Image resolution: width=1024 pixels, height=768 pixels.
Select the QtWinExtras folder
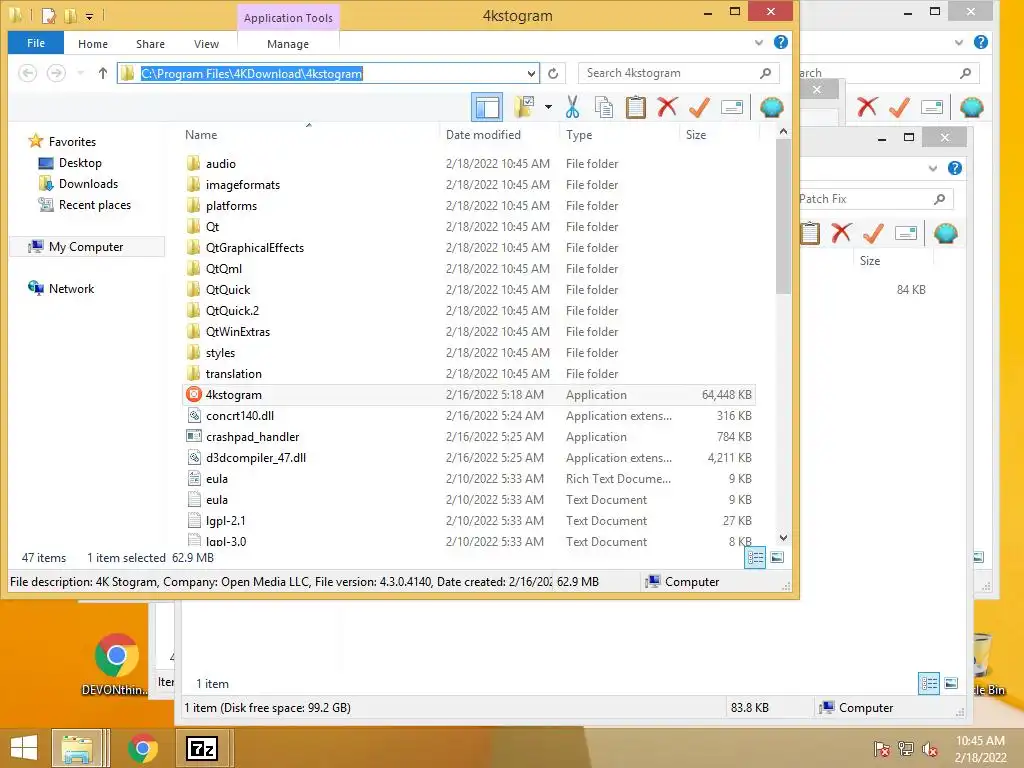[469, 332]
